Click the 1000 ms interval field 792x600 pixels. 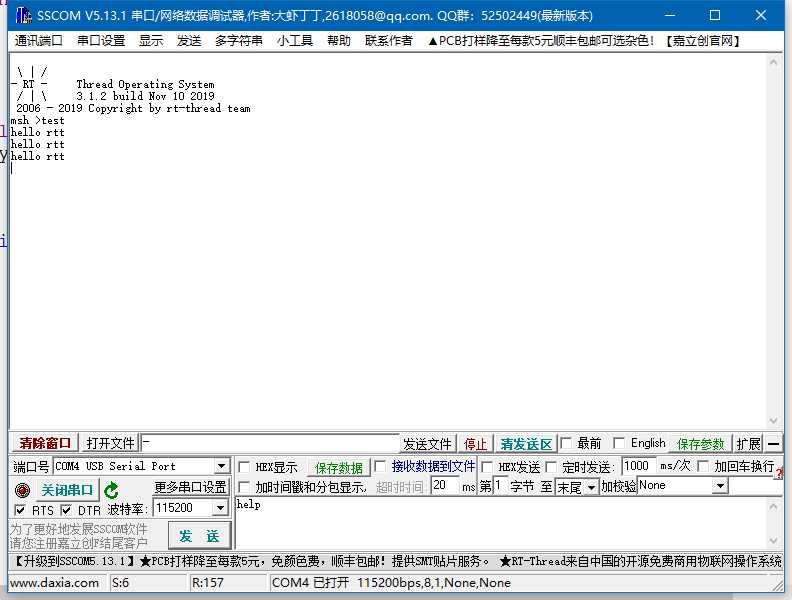639,466
